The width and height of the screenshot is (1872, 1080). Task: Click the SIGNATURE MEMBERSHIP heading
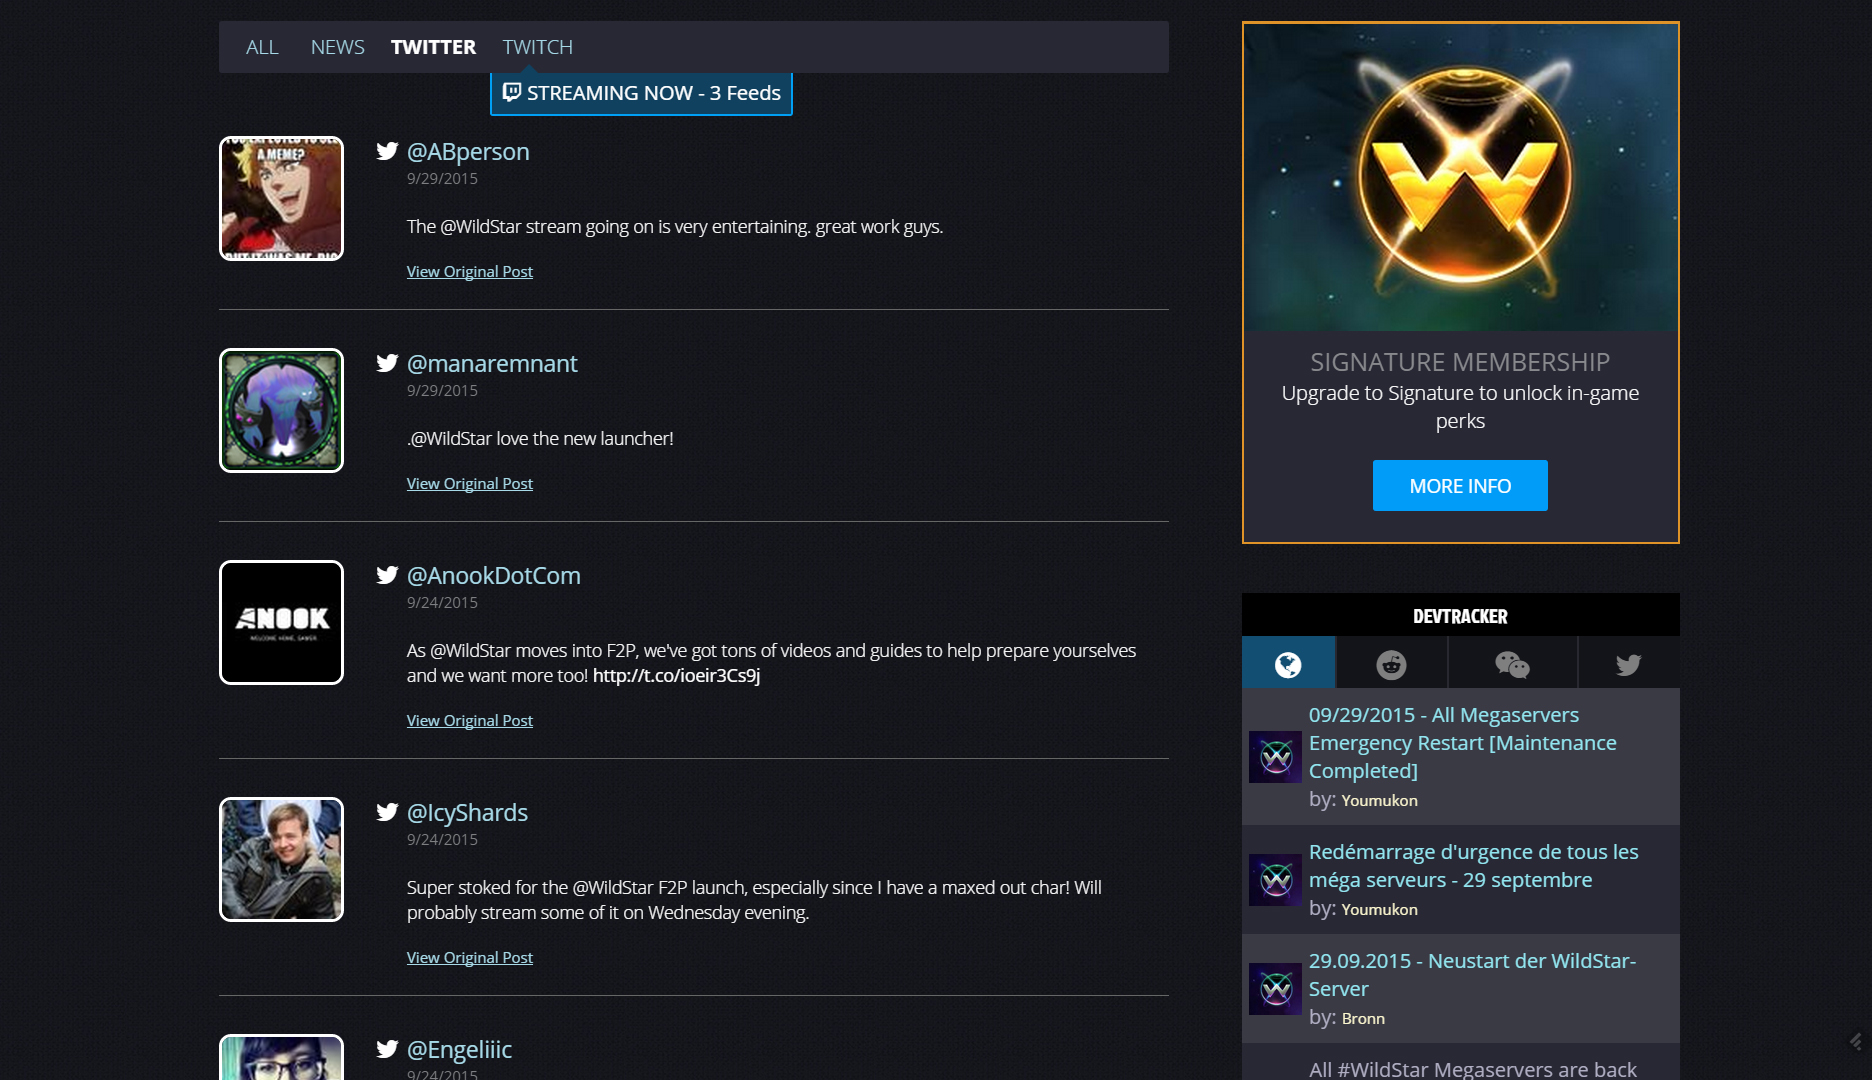[x=1460, y=362]
